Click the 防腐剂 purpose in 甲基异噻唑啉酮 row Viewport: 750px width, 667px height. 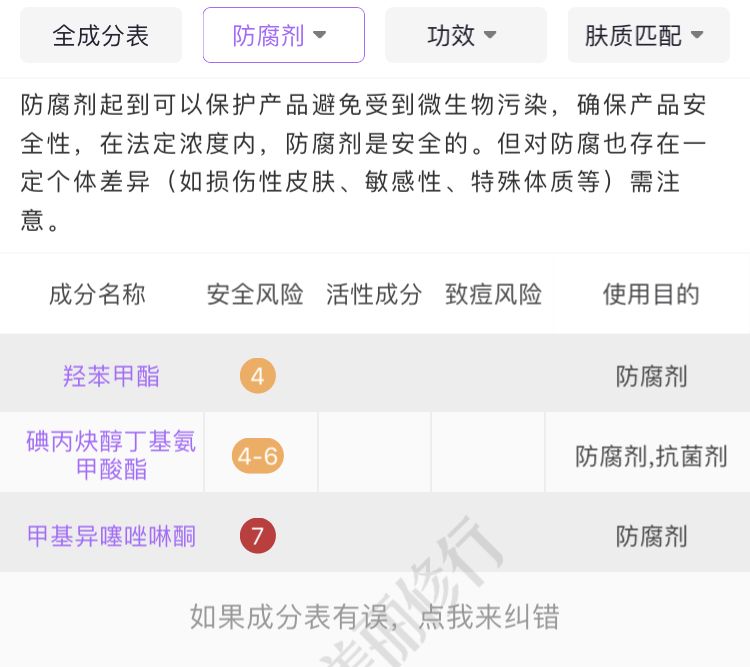(x=651, y=537)
